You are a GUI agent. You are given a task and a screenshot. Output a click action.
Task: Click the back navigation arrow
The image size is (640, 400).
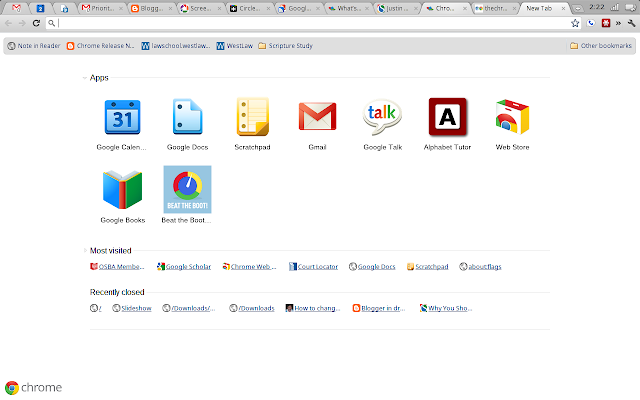pyautogui.click(x=9, y=23)
